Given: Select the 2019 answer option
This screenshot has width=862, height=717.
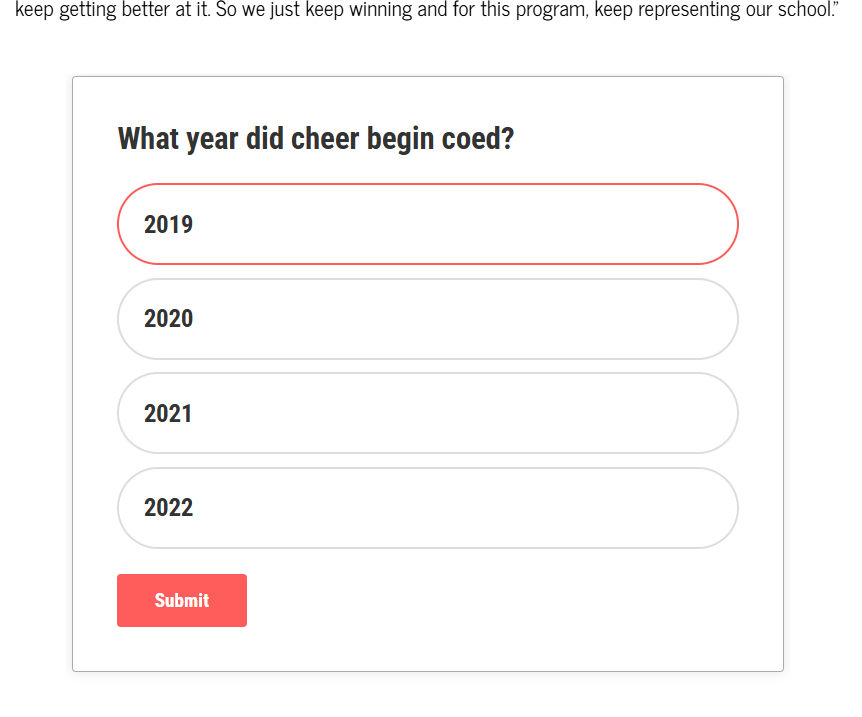Looking at the screenshot, I should click(427, 224).
